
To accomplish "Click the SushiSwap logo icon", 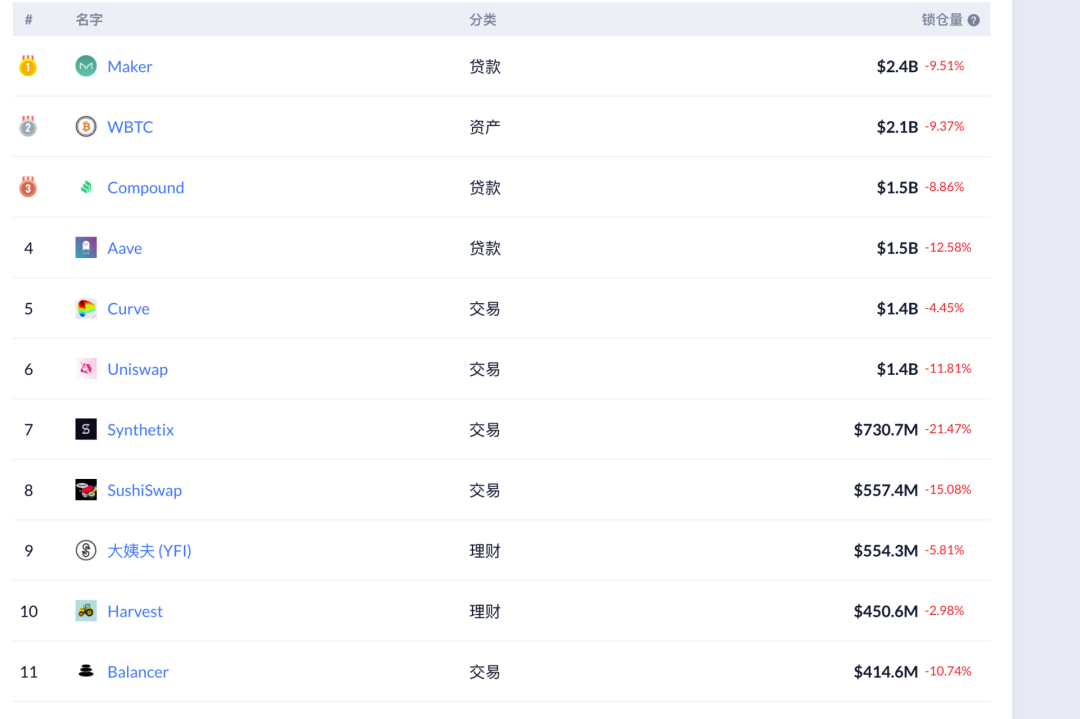I will click(86, 490).
